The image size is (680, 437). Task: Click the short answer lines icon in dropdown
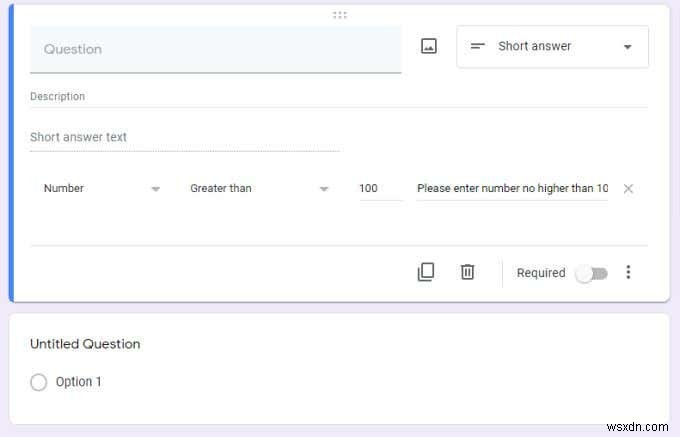(x=477, y=46)
